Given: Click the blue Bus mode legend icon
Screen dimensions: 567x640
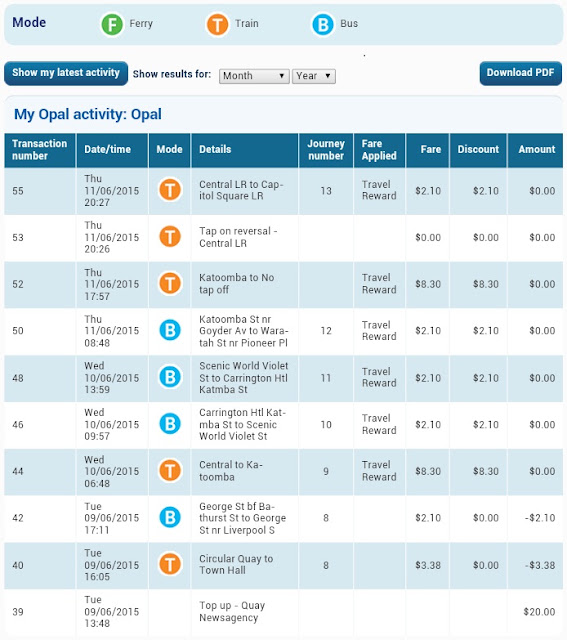Looking at the screenshot, I should point(322,24).
